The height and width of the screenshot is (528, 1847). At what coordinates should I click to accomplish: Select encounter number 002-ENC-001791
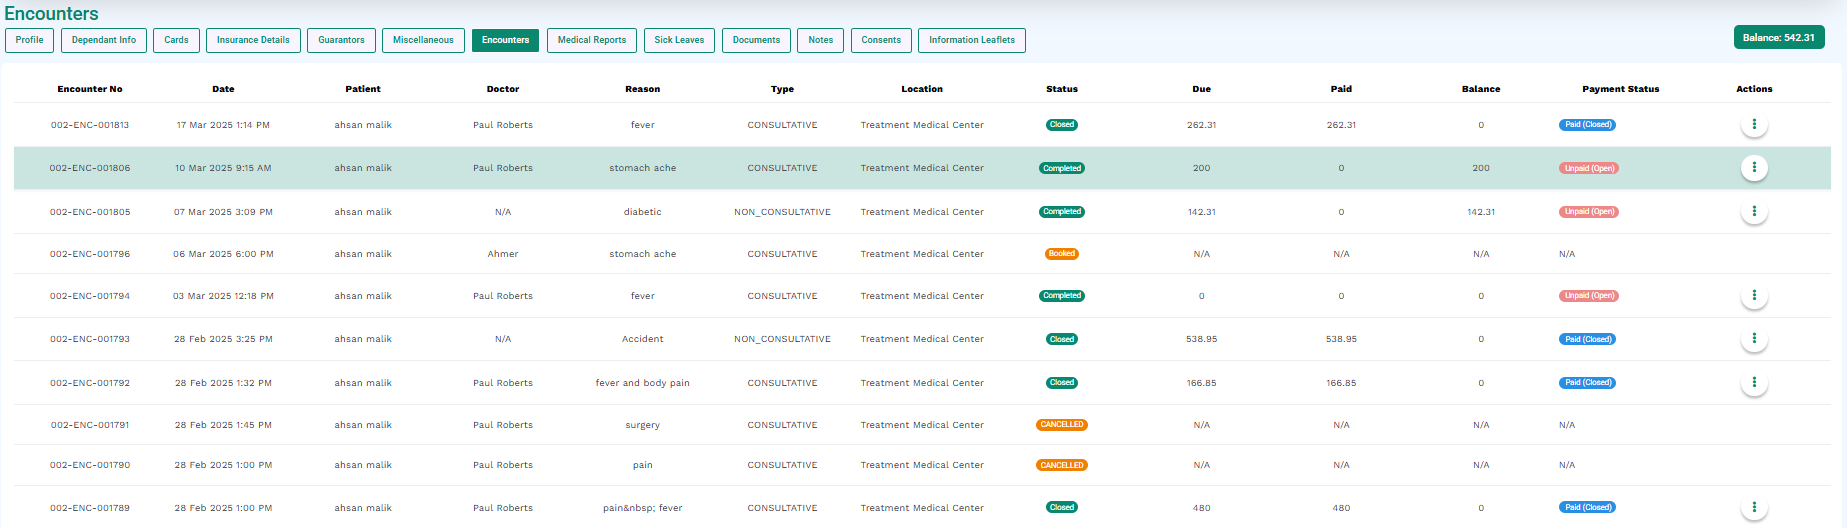[90, 425]
